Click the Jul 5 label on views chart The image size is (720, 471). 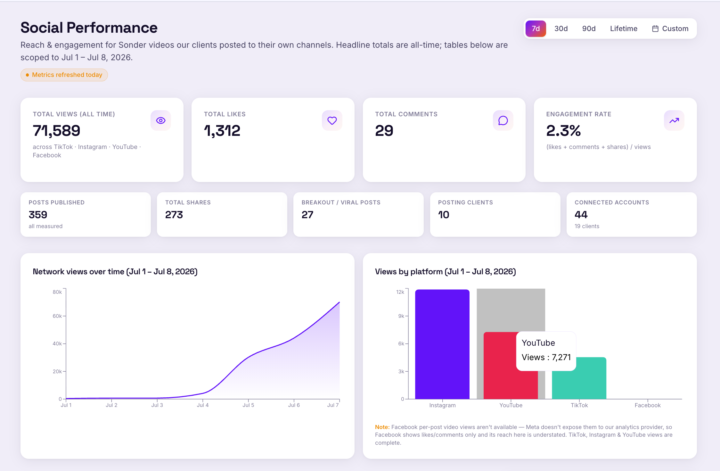(x=248, y=405)
